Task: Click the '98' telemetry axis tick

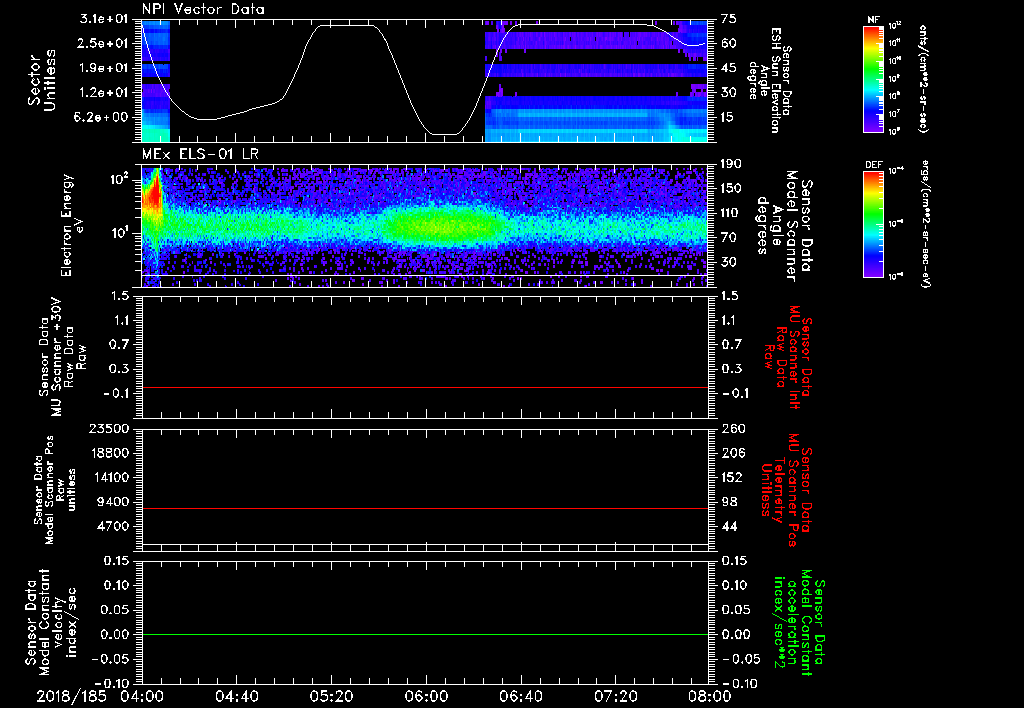Action: [729, 502]
